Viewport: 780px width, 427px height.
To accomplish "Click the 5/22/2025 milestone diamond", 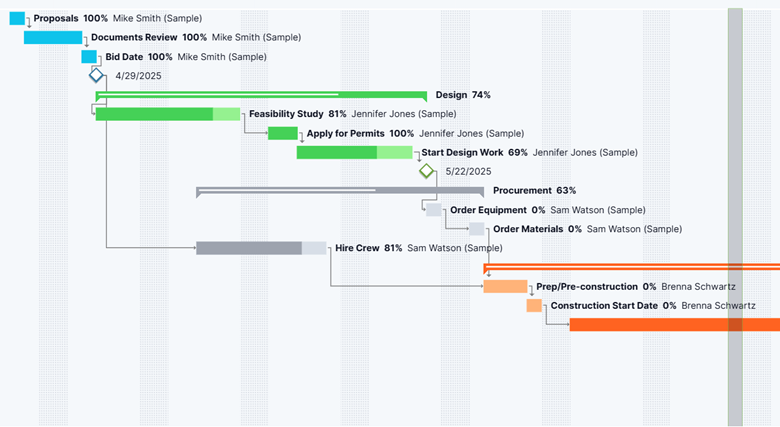I will pyautogui.click(x=427, y=171).
